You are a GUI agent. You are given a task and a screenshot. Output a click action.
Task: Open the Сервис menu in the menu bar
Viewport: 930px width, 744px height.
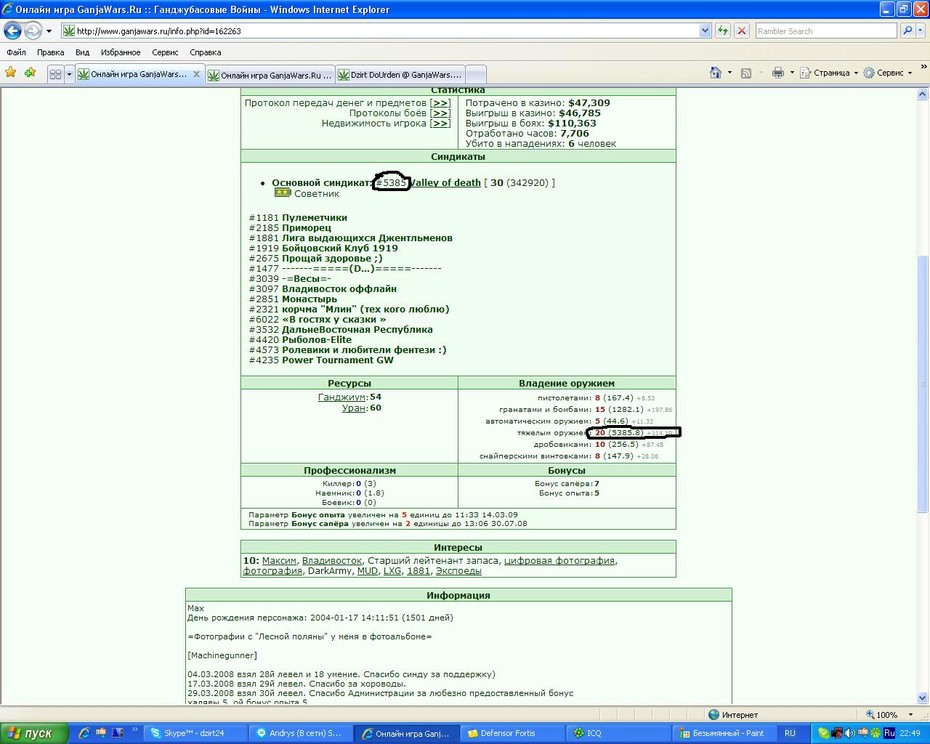[x=165, y=52]
